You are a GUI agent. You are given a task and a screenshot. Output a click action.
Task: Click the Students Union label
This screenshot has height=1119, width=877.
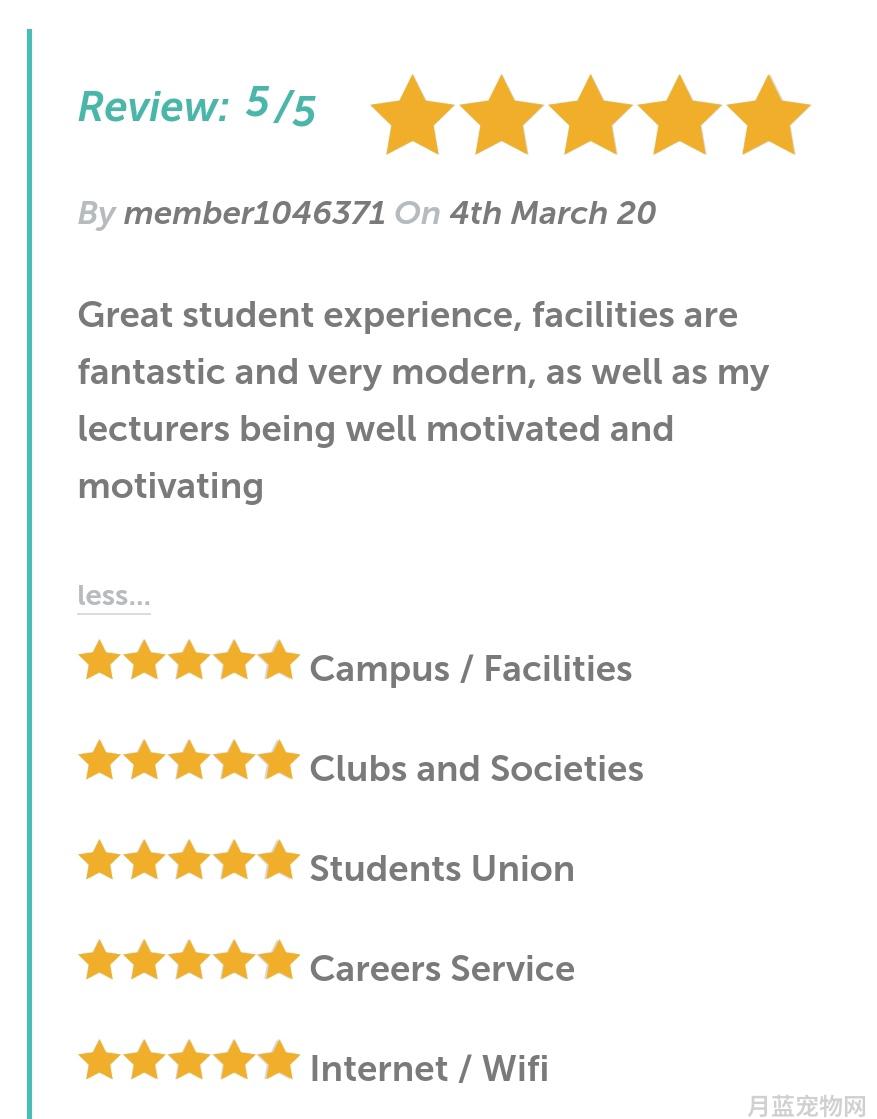[x=442, y=869]
